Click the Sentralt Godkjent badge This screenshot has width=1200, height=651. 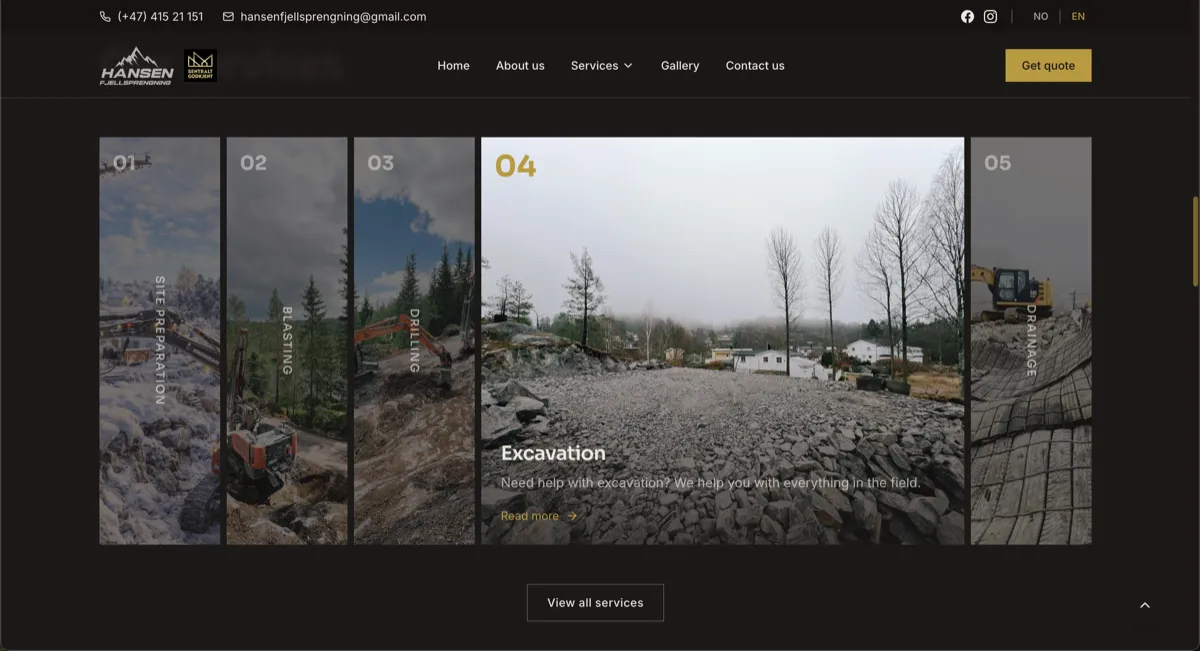tap(200, 66)
